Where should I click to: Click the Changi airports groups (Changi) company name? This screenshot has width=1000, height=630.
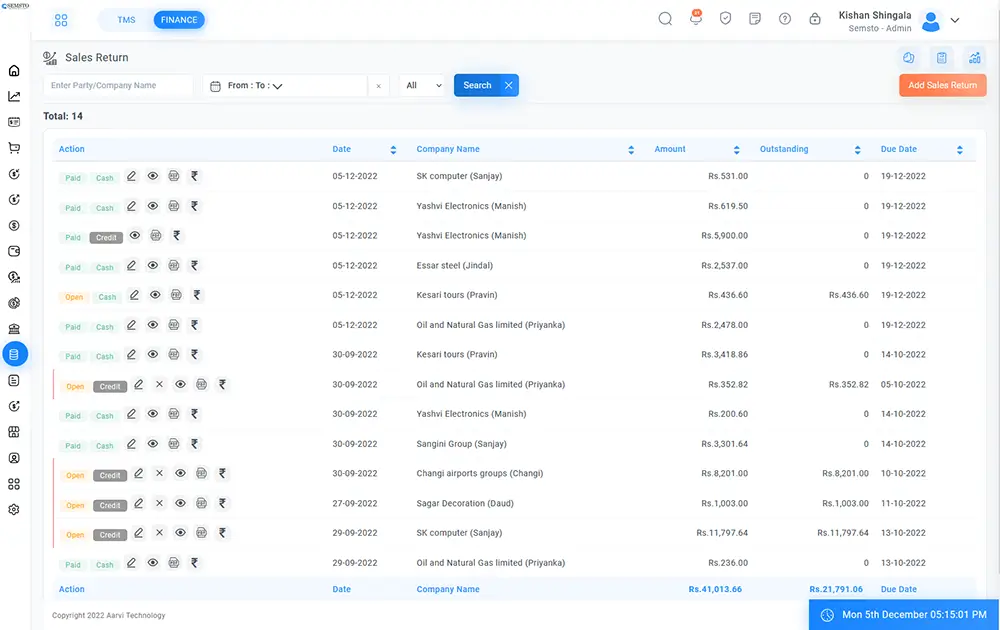pos(480,473)
